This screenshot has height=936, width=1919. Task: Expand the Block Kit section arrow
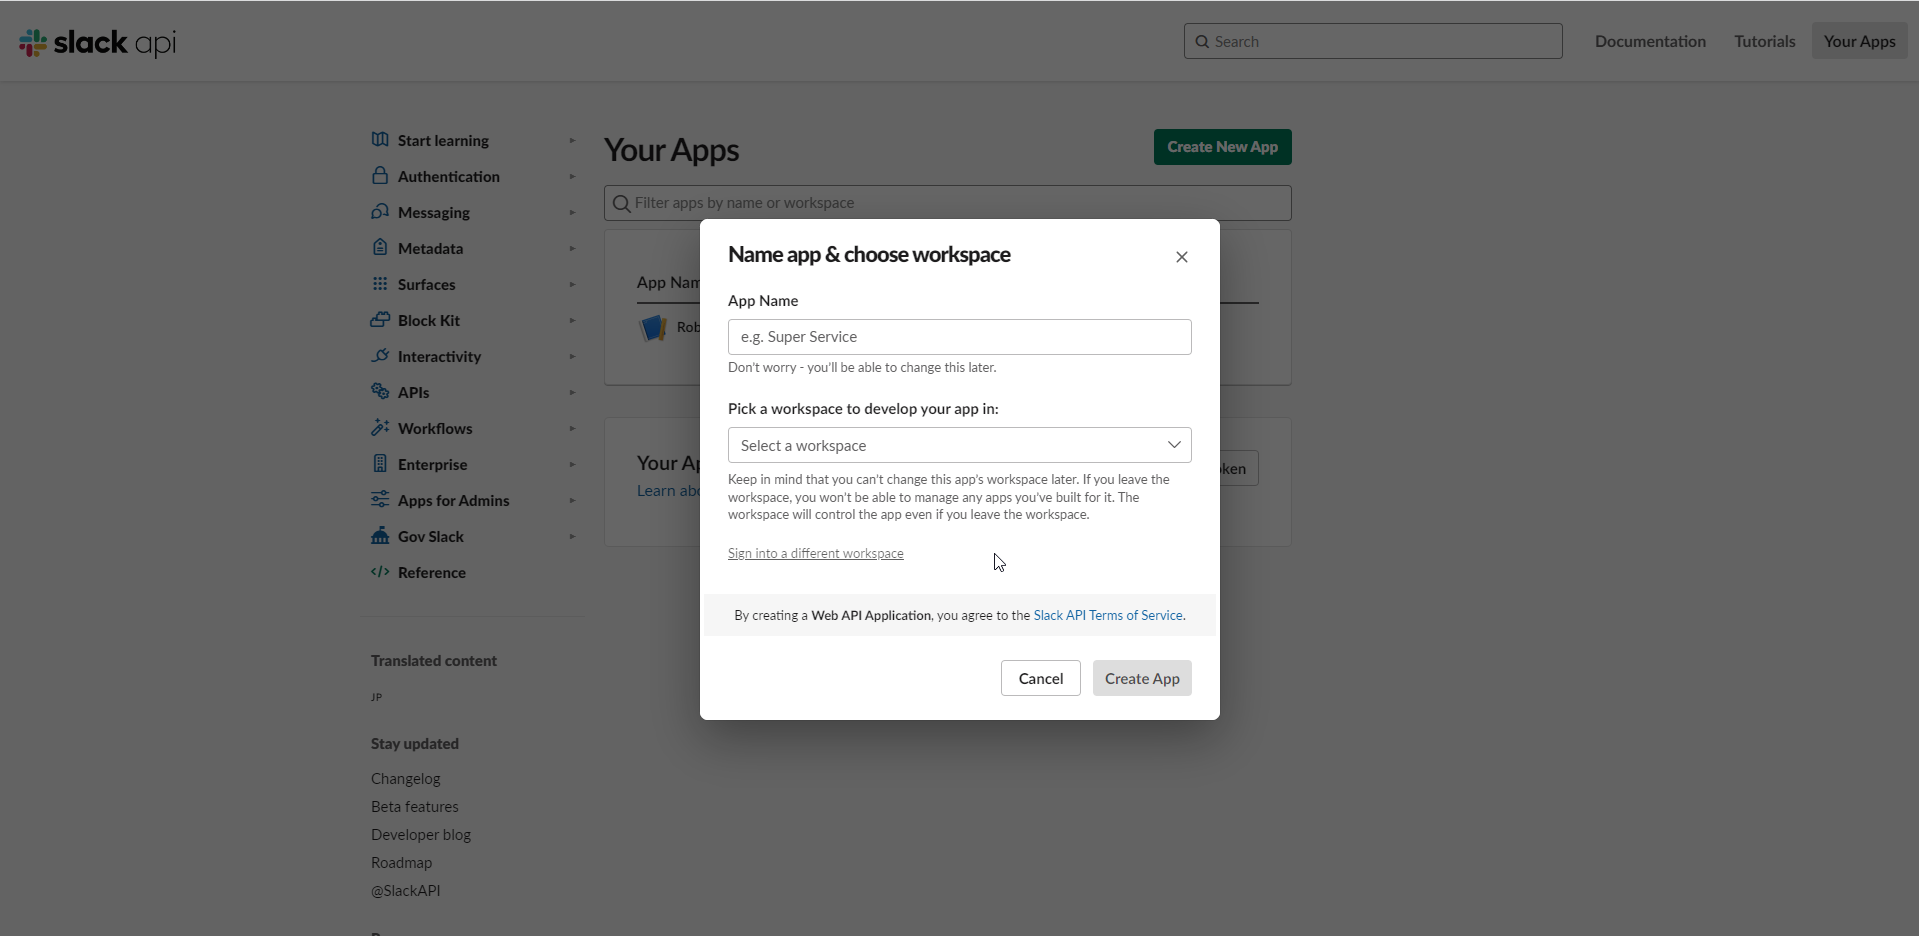click(x=572, y=320)
